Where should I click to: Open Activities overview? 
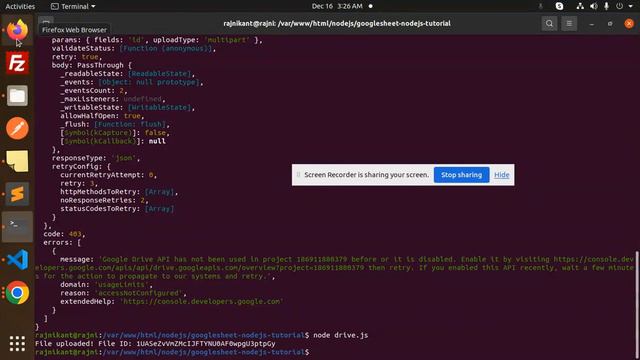point(20,6)
